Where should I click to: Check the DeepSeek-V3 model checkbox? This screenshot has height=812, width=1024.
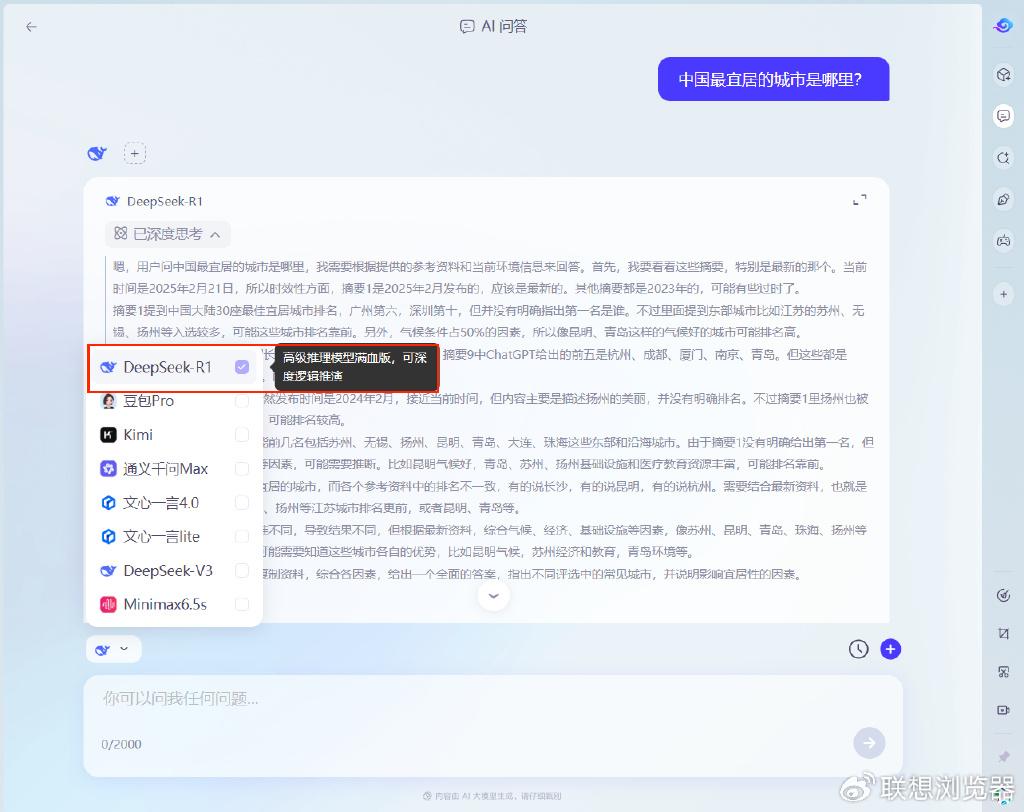point(242,570)
